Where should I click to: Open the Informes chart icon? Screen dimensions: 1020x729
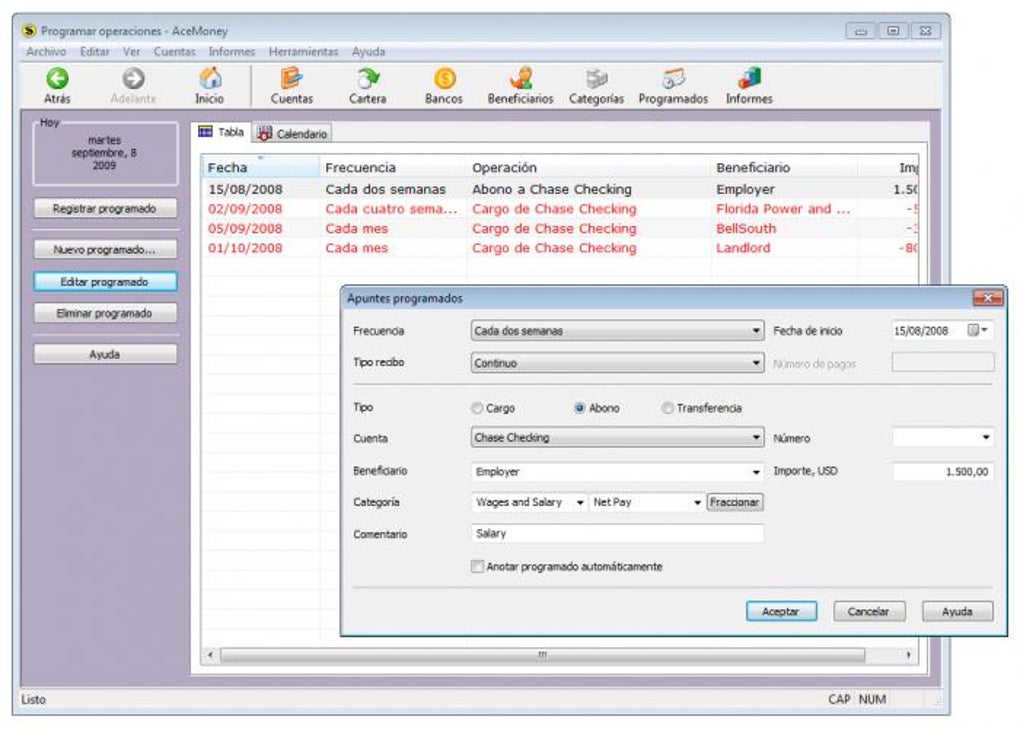(x=749, y=78)
